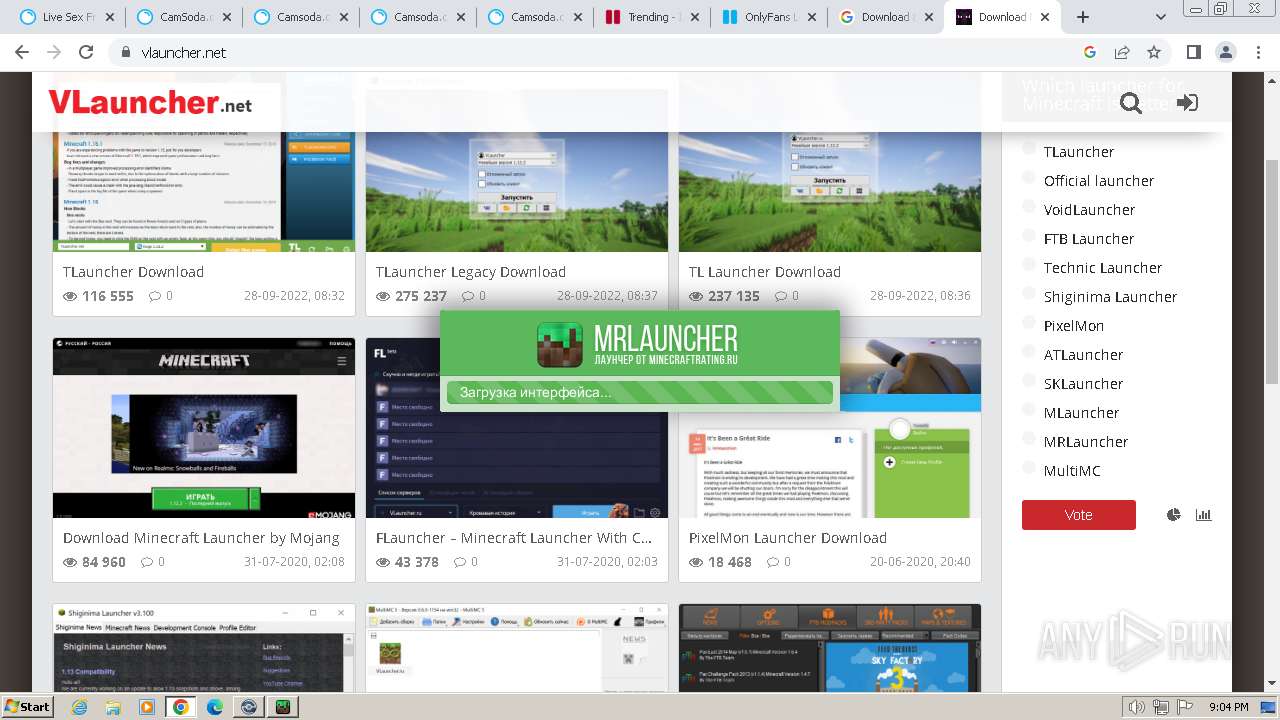1280x720 pixels.
Task: Open Download Minecraft Launcher by Mojang link
Action: 201,538
